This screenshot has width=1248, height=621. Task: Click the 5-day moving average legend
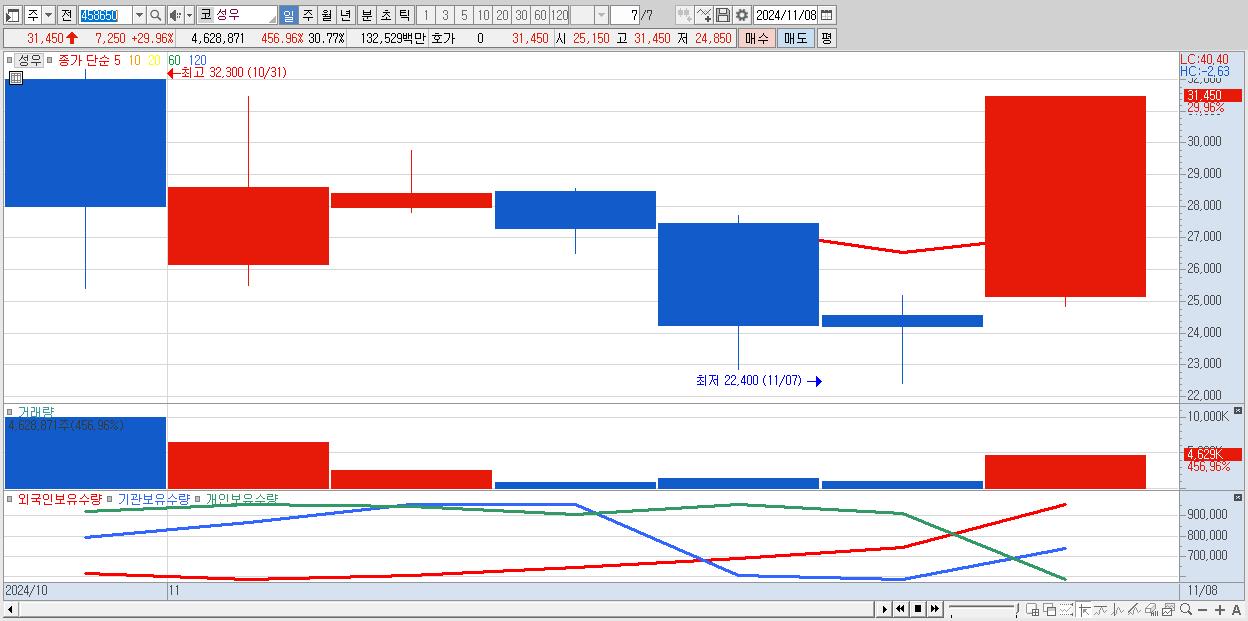[x=117, y=60]
